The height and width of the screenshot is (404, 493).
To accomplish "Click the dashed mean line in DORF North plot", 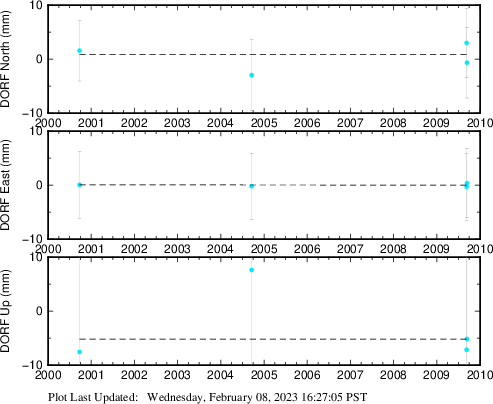I will tap(273, 54).
